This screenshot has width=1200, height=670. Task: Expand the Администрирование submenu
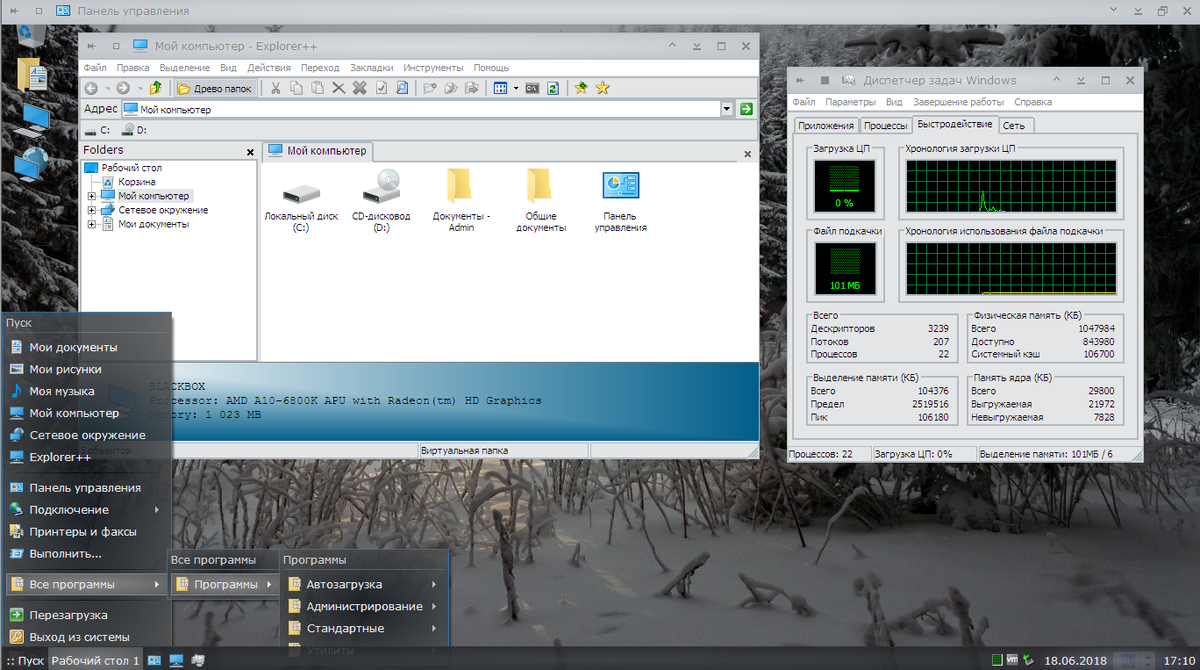(364, 606)
